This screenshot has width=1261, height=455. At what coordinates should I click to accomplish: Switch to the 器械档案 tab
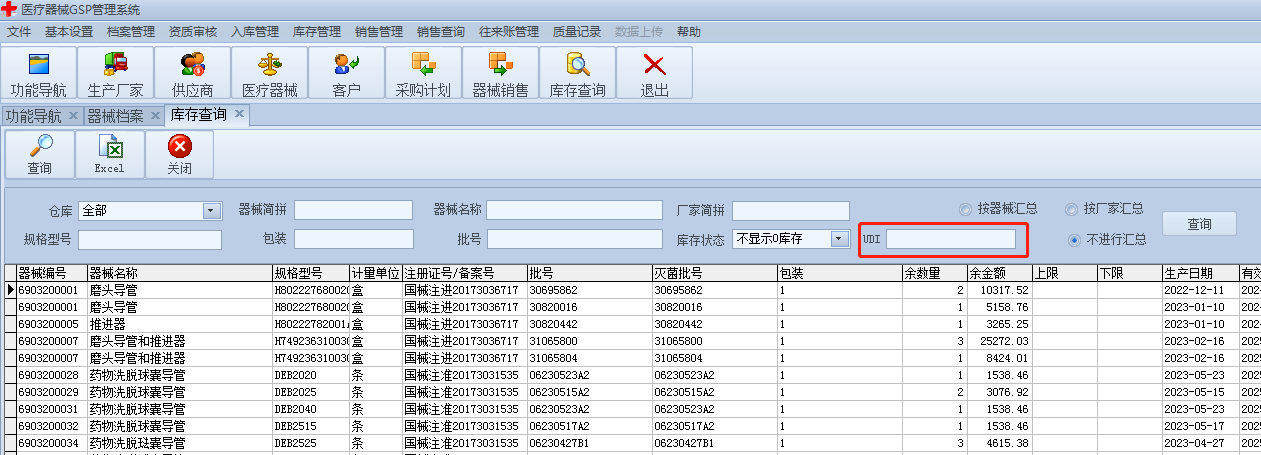coord(116,116)
